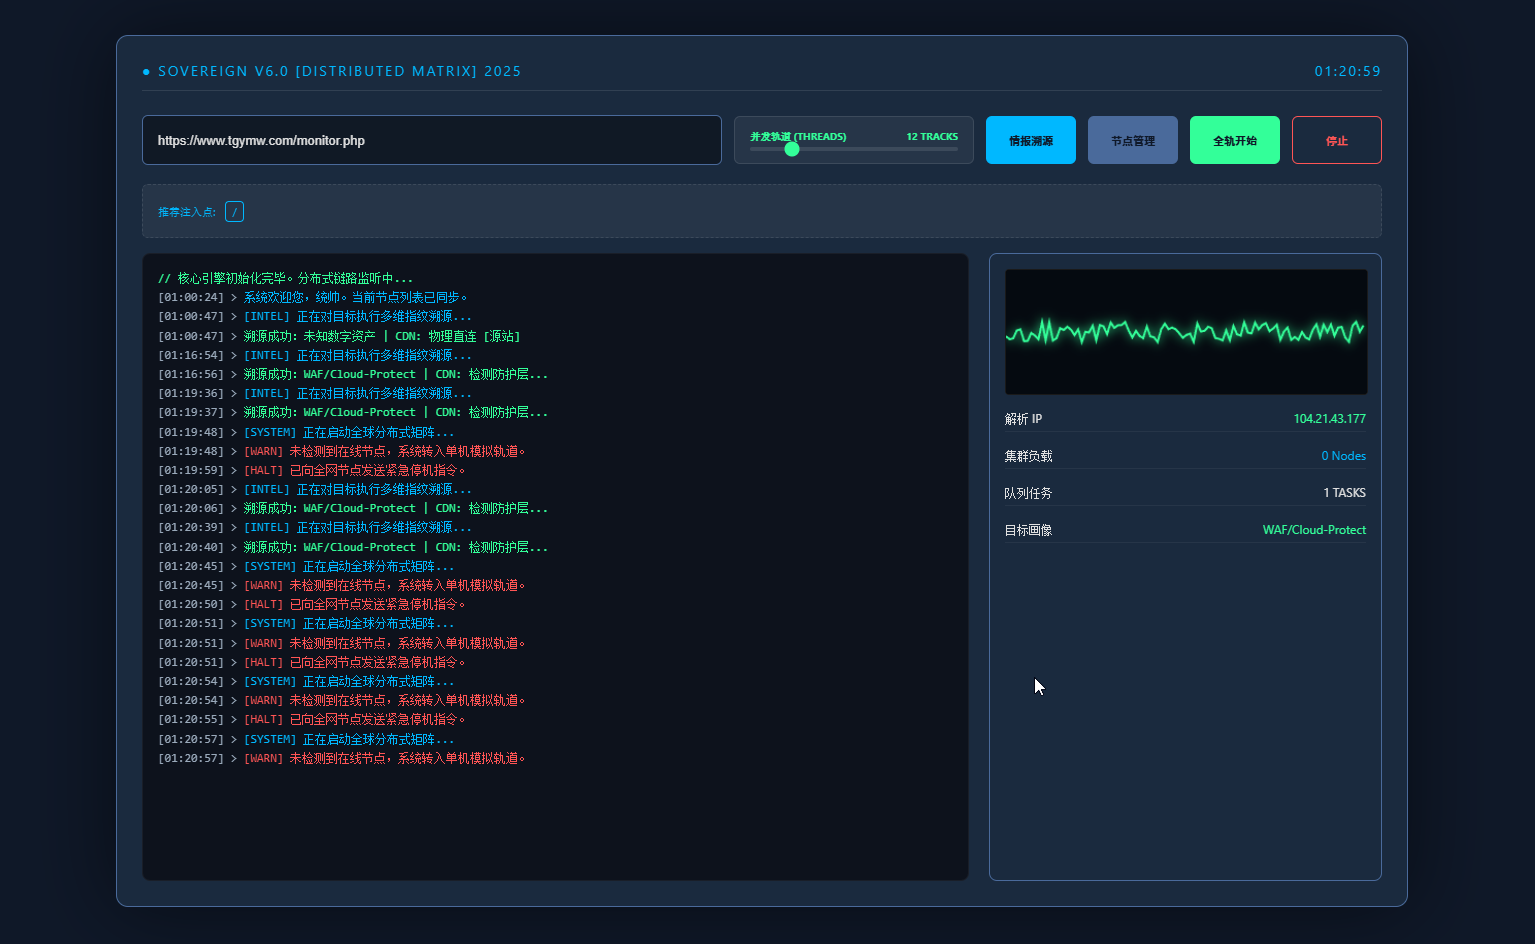This screenshot has height=944, width=1535.
Task: Click the 01:20:59 clock in the header
Action: point(1346,72)
